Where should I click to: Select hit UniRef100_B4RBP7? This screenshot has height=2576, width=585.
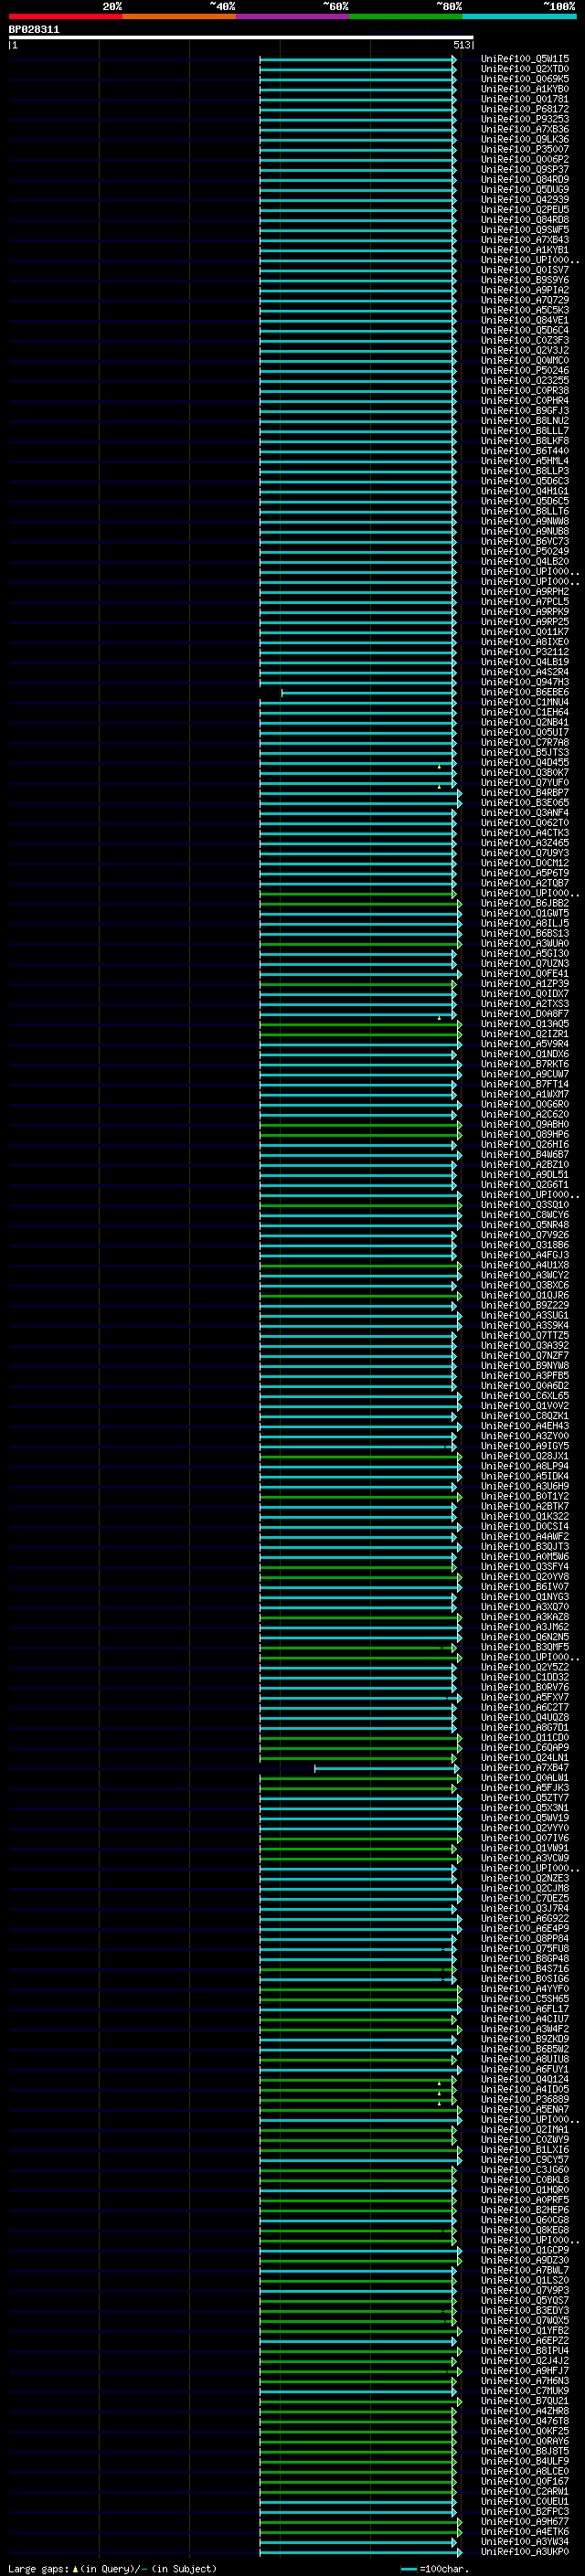[525, 793]
